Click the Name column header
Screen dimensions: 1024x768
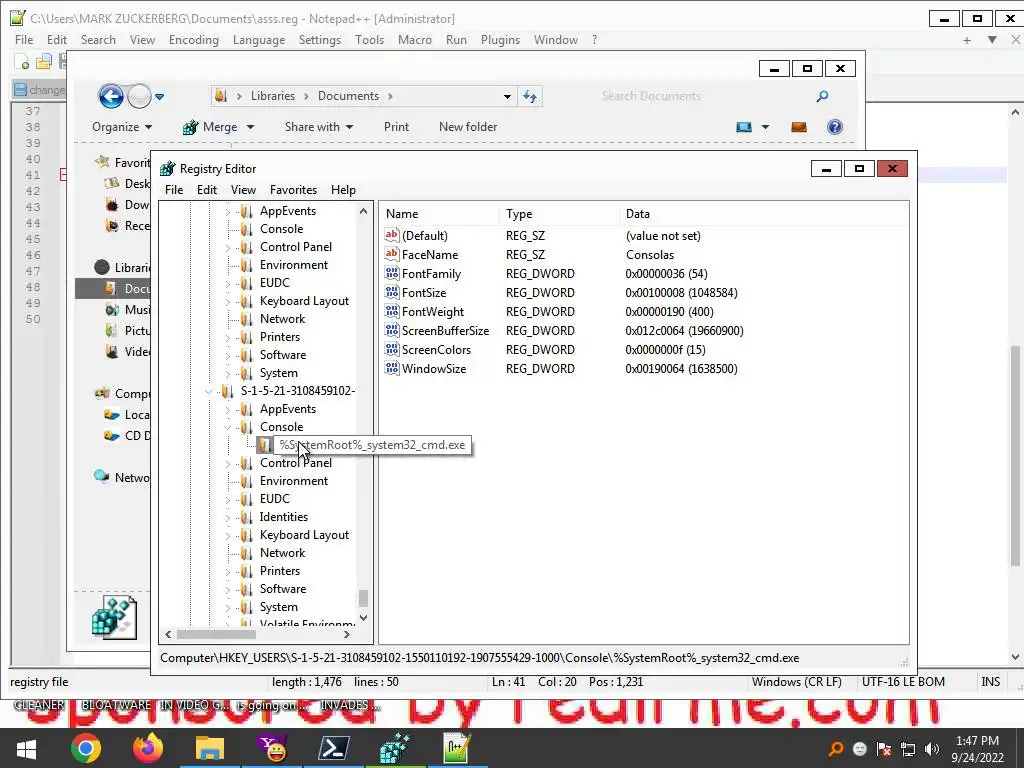click(440, 214)
